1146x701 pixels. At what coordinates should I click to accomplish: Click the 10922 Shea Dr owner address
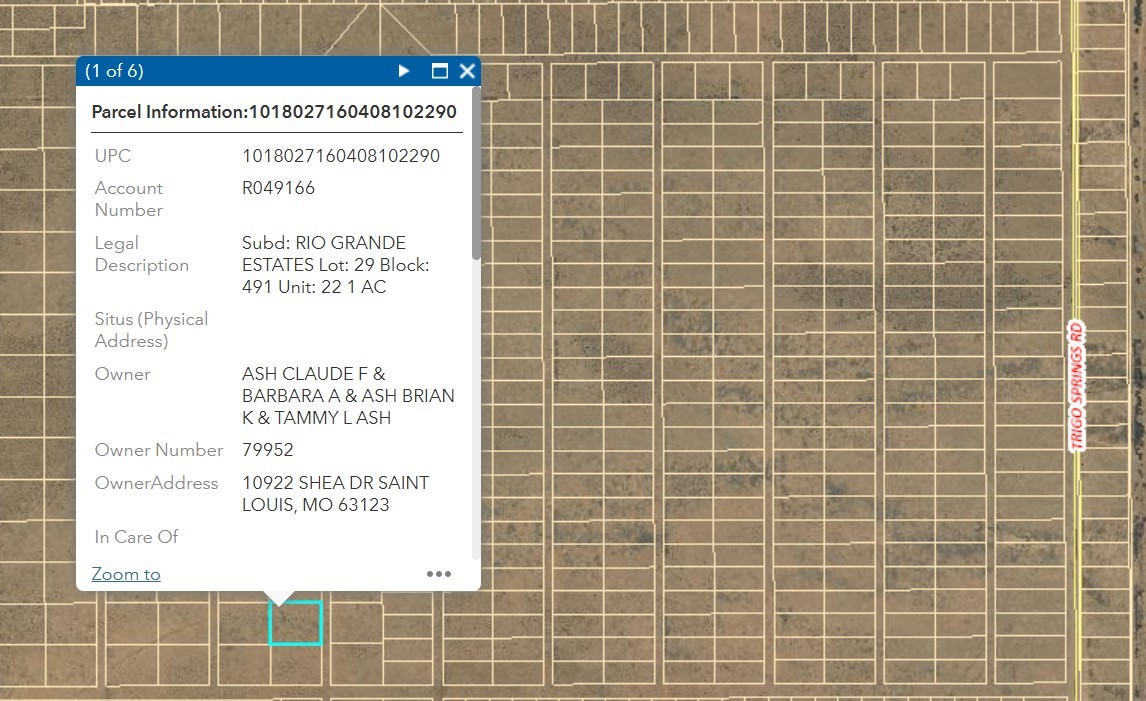coord(335,494)
